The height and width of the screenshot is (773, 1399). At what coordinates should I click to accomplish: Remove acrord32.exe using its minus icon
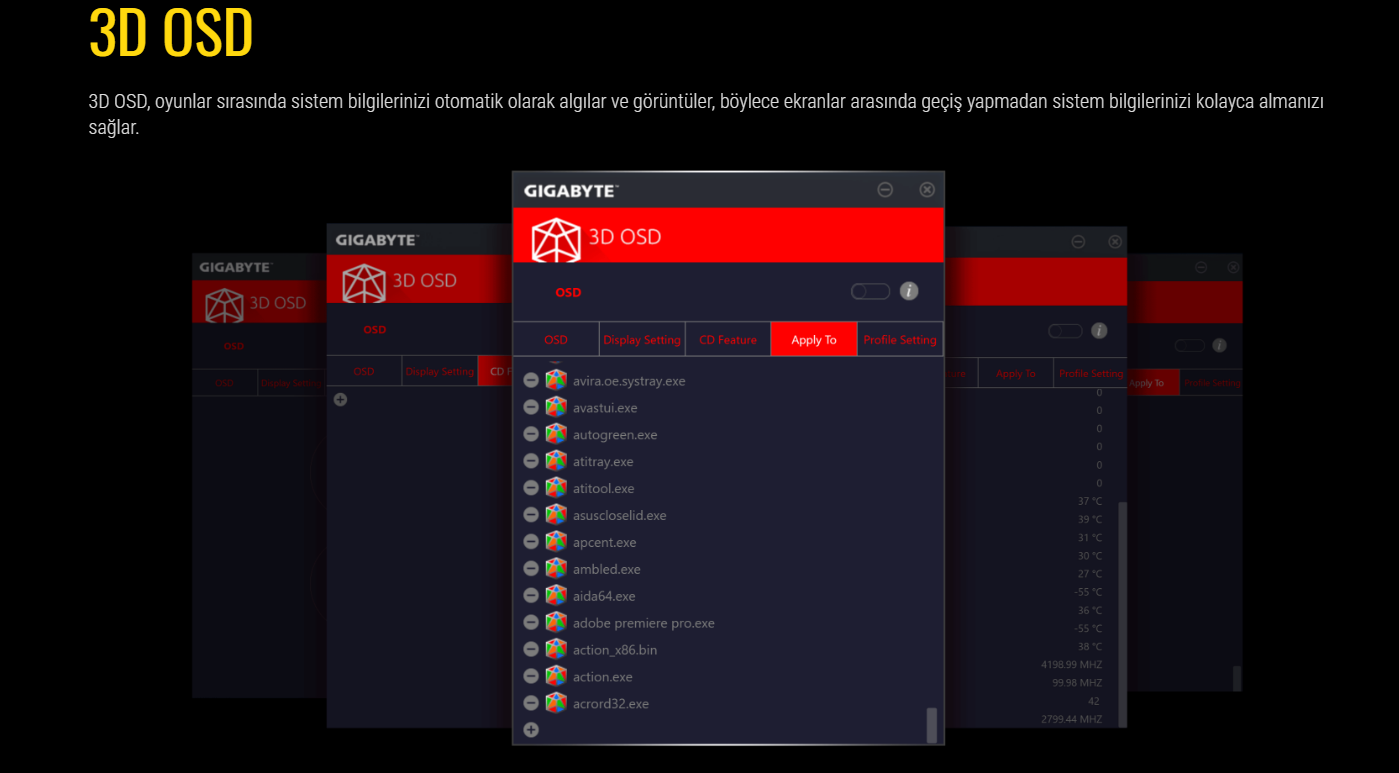click(x=531, y=705)
